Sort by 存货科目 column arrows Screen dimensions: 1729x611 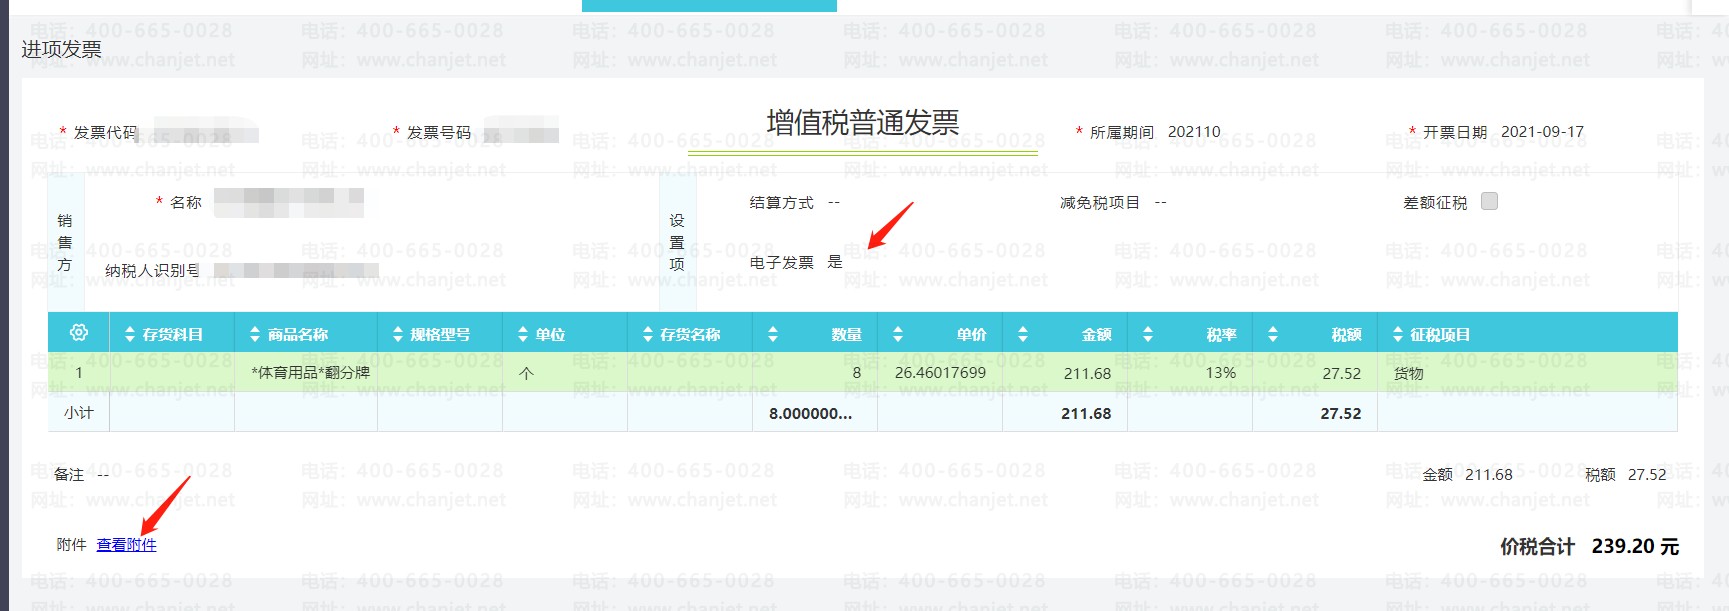(129, 335)
